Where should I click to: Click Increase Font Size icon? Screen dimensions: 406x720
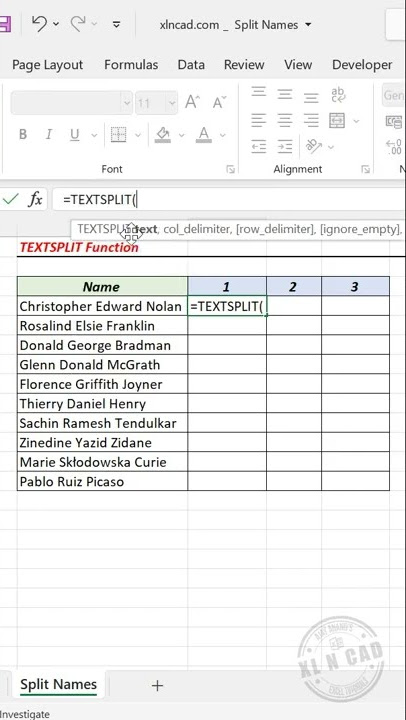pos(192,102)
